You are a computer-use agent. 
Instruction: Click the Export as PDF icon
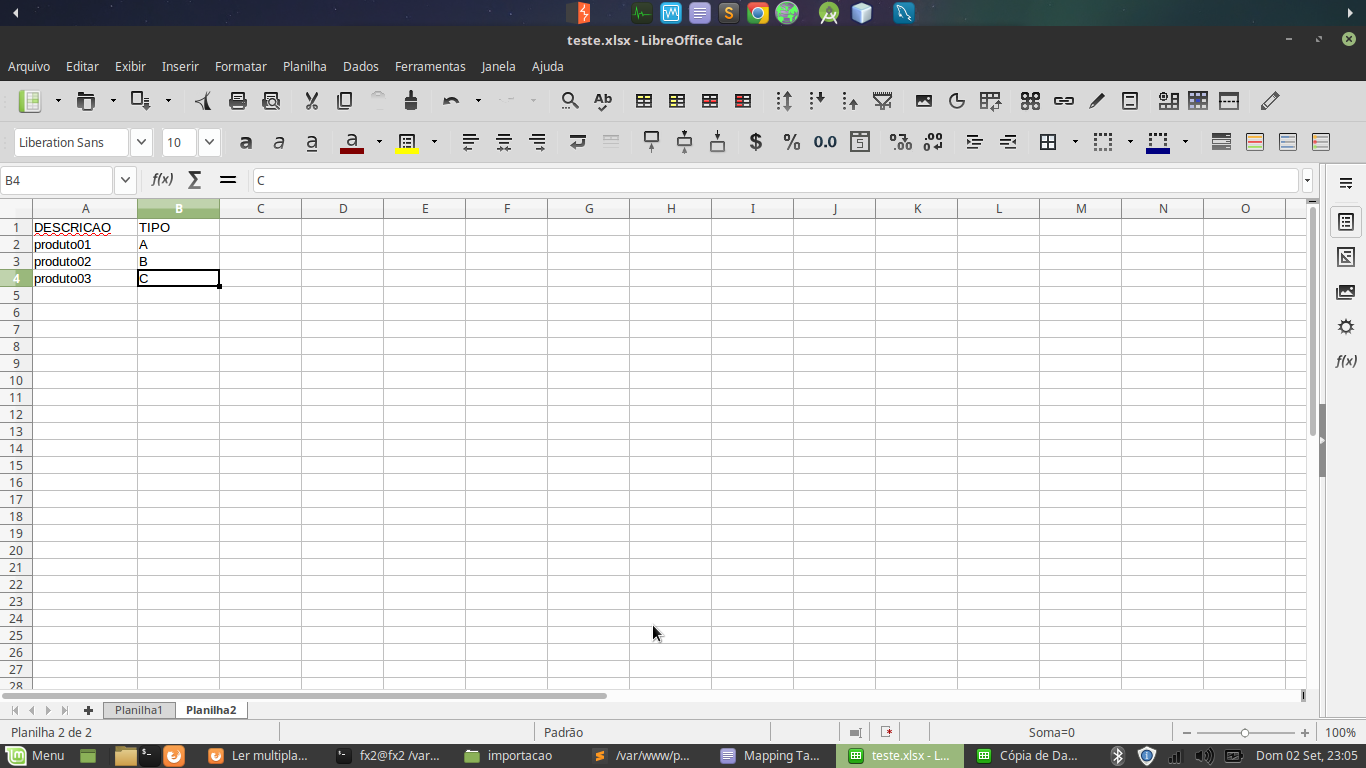(203, 101)
